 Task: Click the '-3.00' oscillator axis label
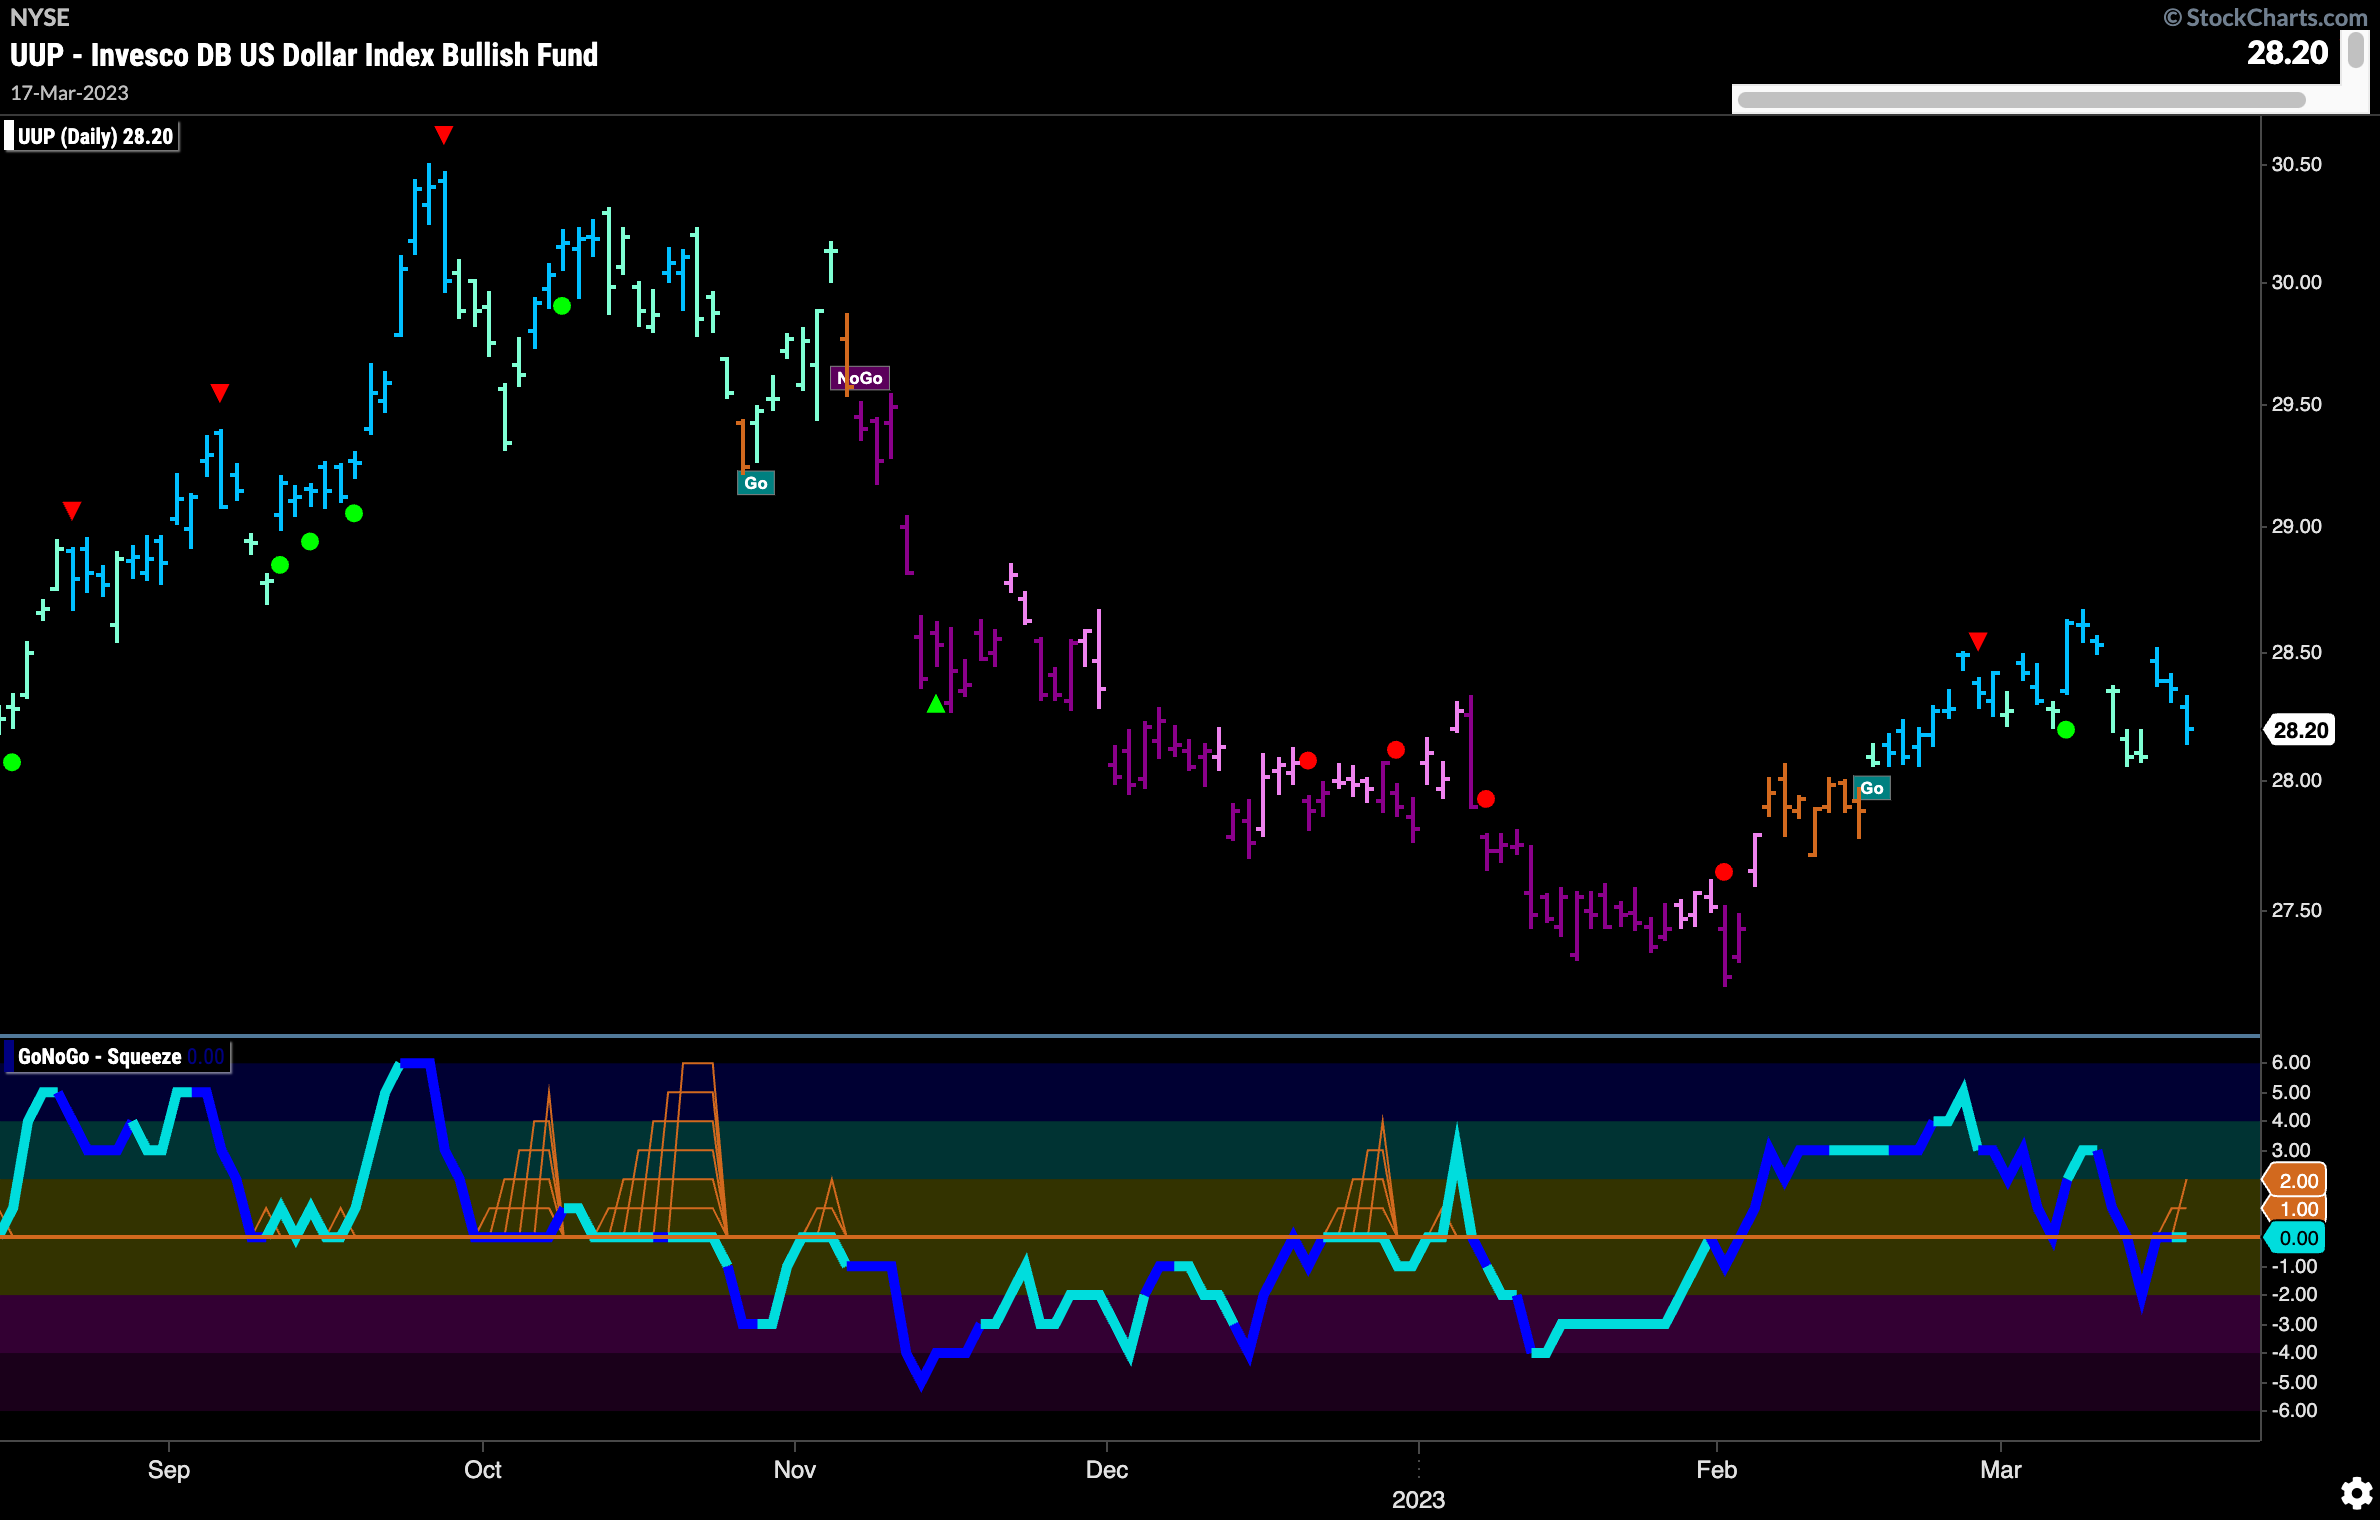[2294, 1325]
